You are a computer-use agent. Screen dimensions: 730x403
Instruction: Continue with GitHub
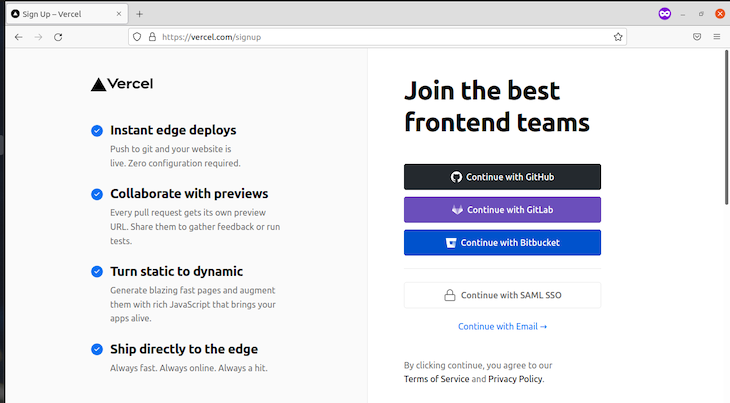[x=502, y=177]
